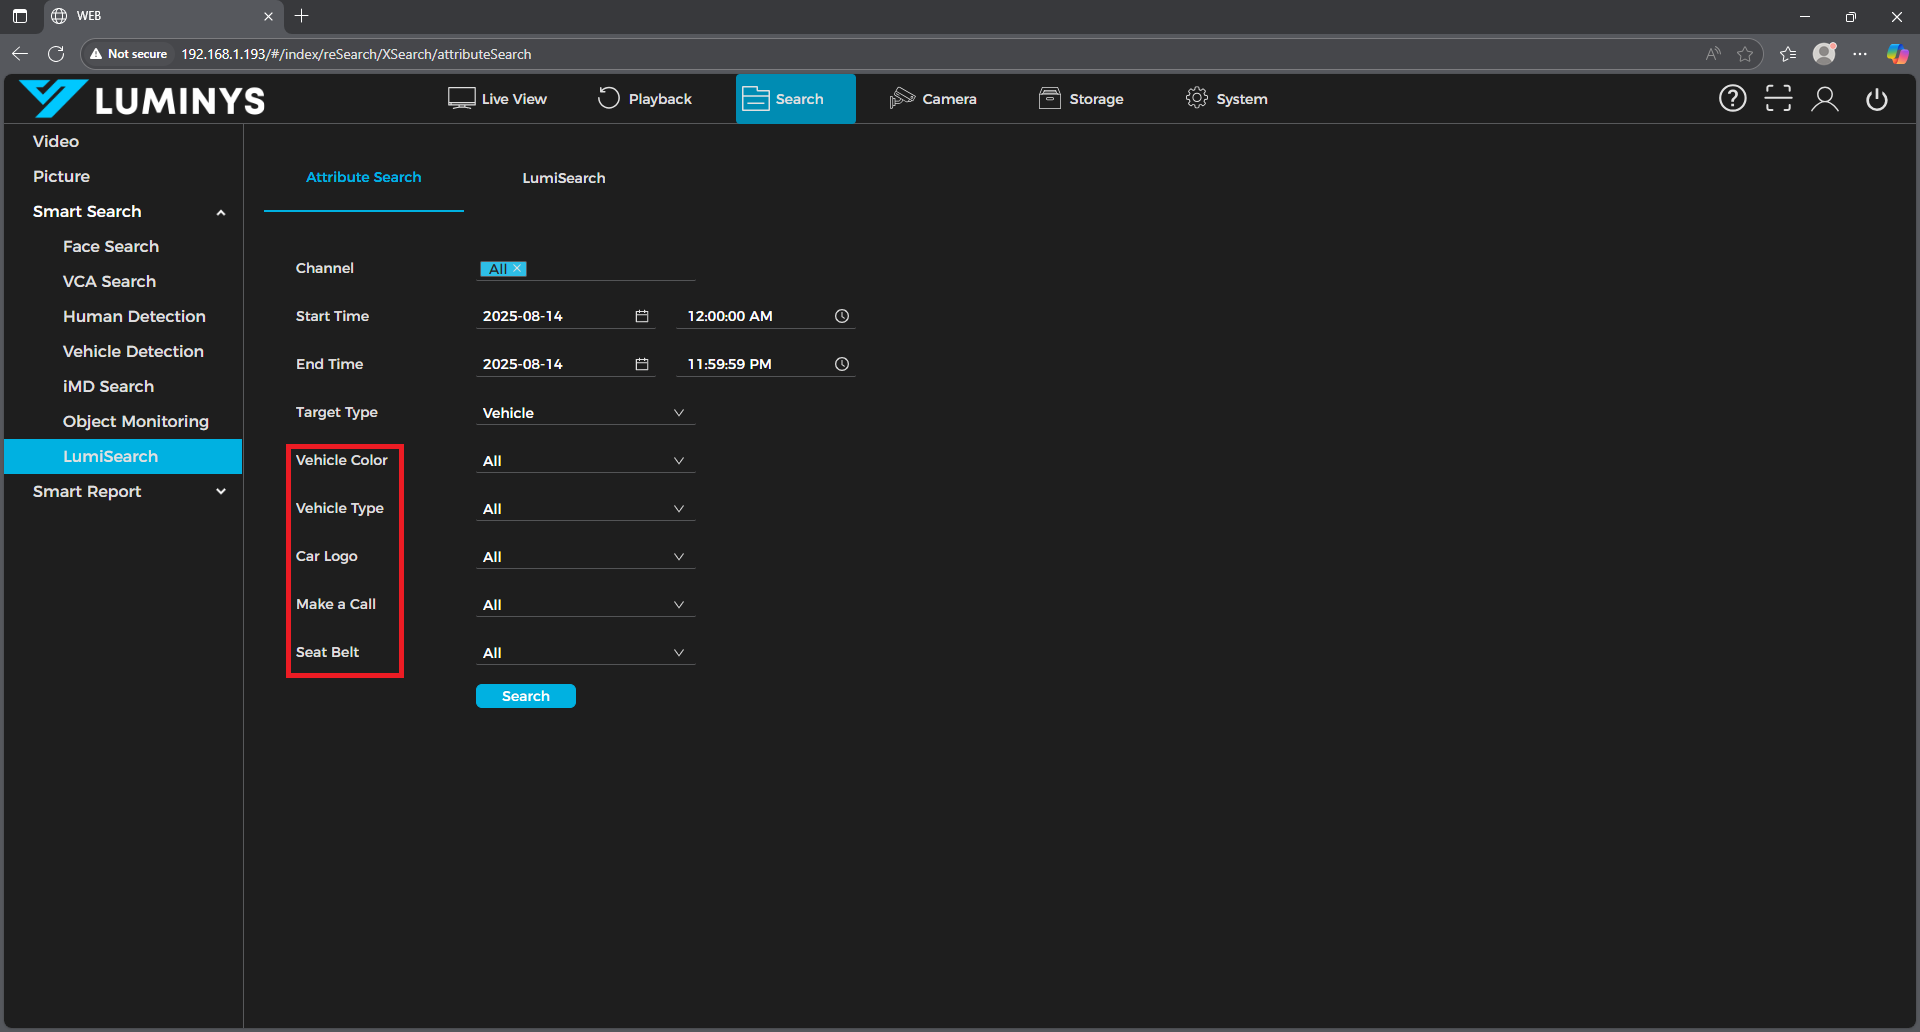The width and height of the screenshot is (1920, 1032).
Task: Click the End Time clock icon
Action: click(842, 364)
